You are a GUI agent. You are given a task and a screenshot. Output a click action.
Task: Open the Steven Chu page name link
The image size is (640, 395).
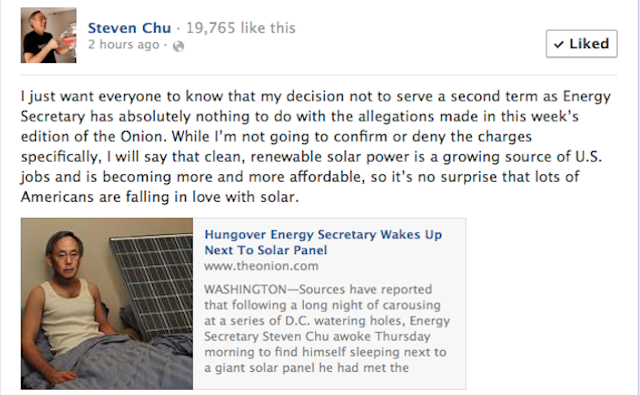tap(129, 28)
